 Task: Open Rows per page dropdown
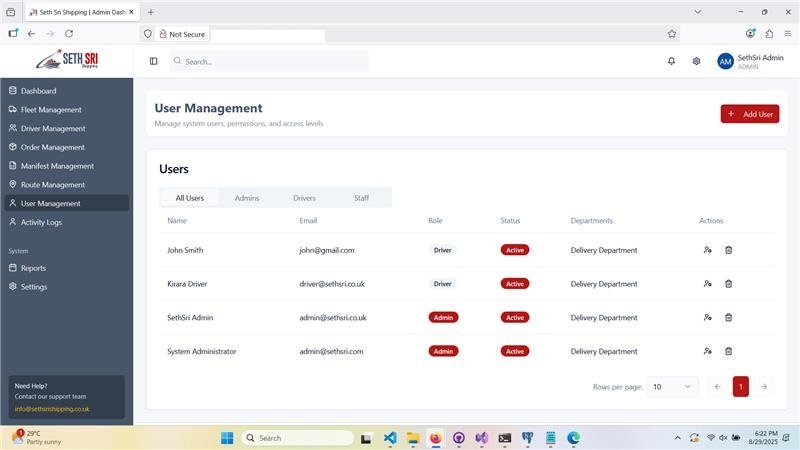click(672, 386)
